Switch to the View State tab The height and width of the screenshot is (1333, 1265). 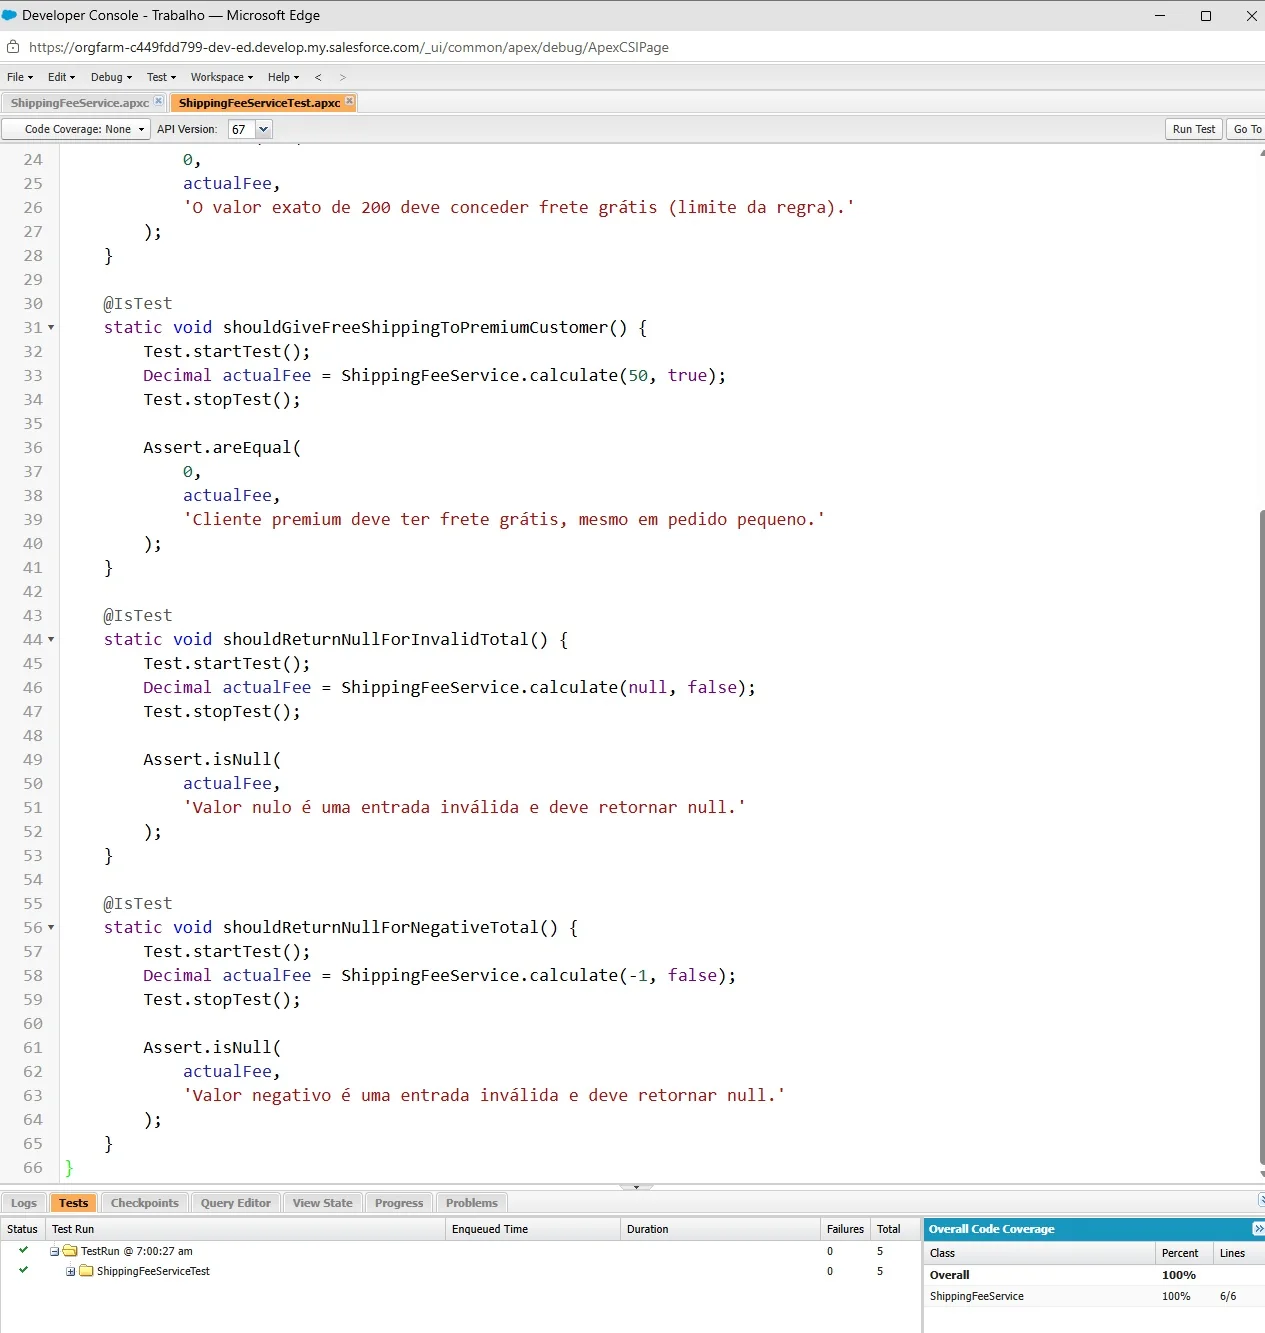click(x=322, y=1203)
